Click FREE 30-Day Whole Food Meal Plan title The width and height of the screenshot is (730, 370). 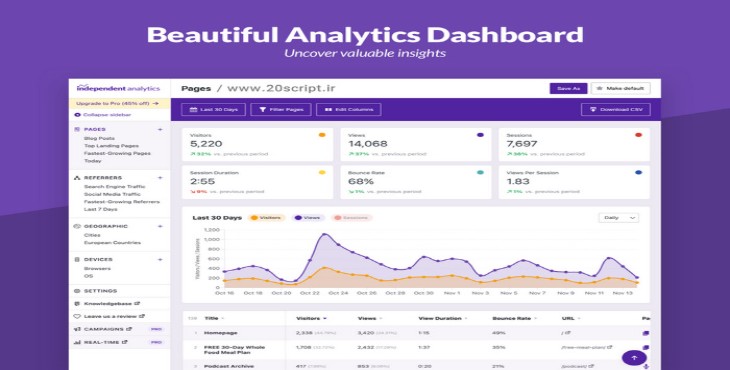pyautogui.click(x=234, y=350)
